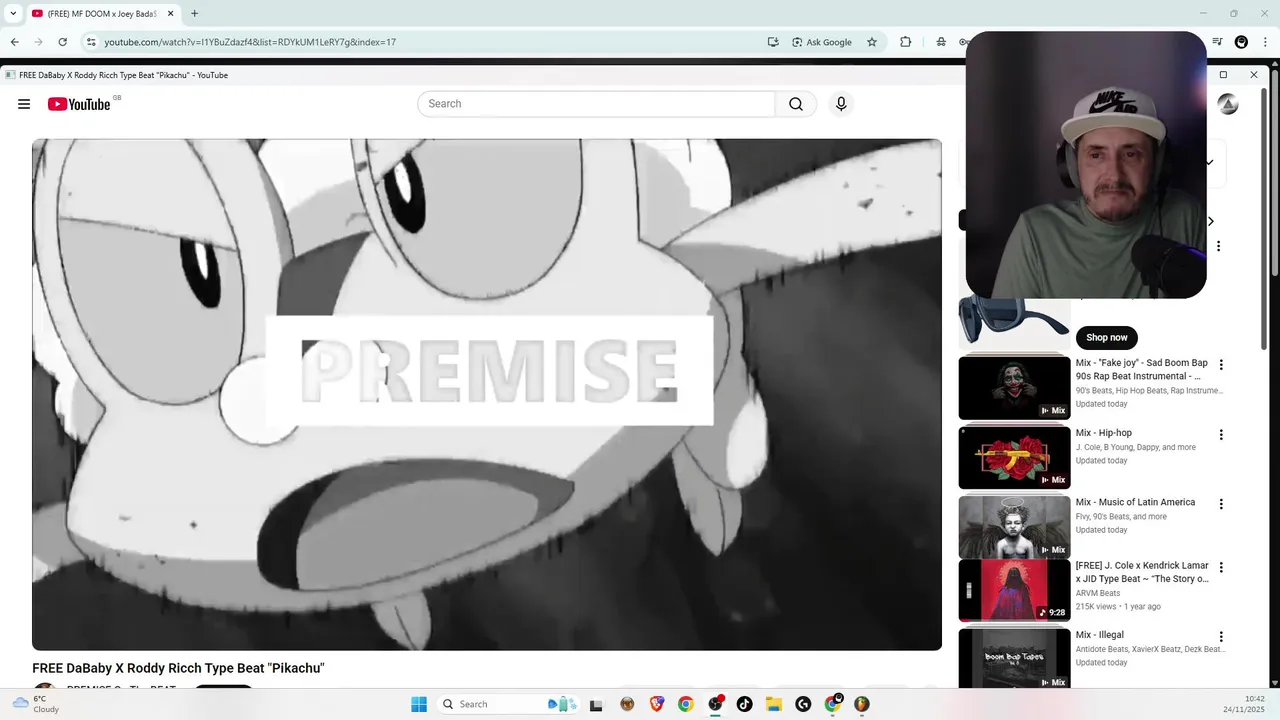1280x720 pixels.
Task: Open the sunglasses ad thumbnail
Action: [x=1014, y=322]
